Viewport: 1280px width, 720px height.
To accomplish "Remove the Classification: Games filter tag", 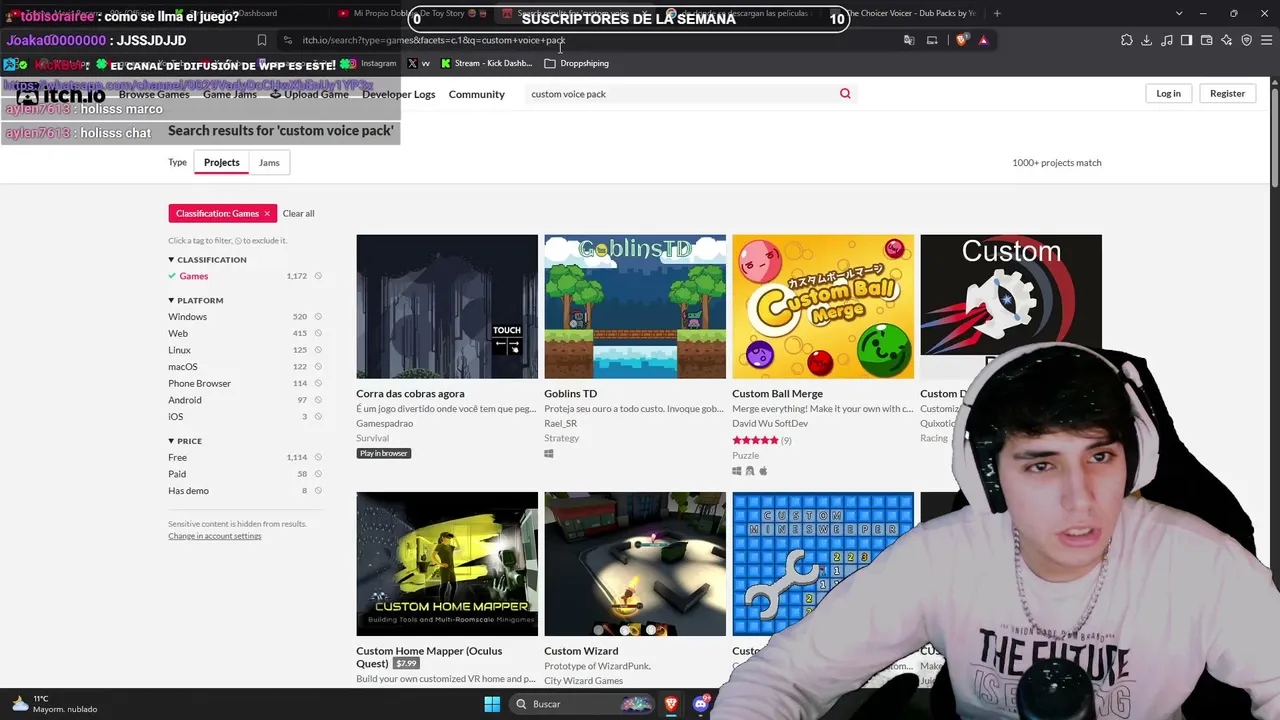I will (x=267, y=214).
